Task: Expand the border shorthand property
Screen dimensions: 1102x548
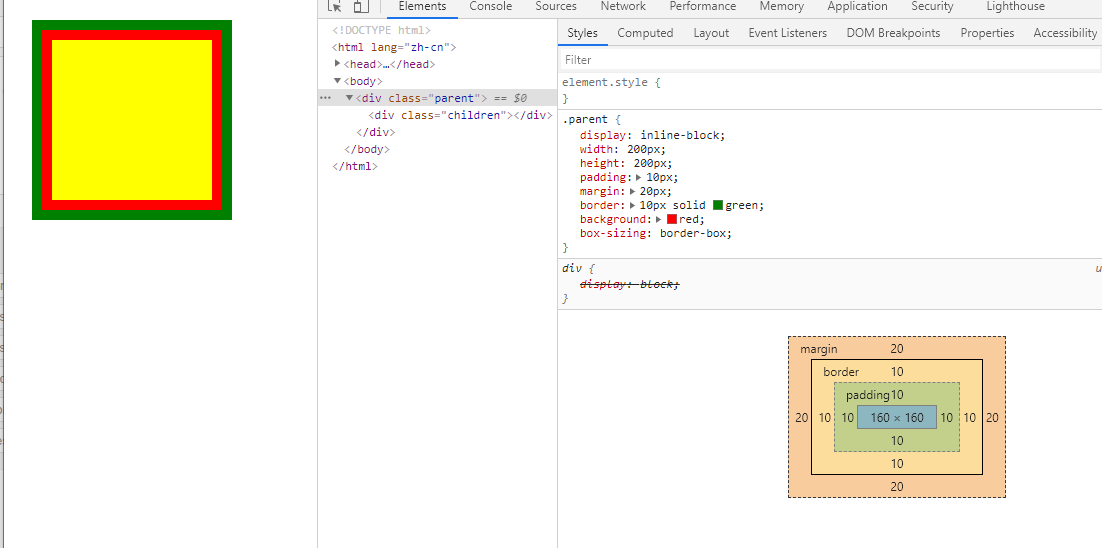Action: coord(633,206)
